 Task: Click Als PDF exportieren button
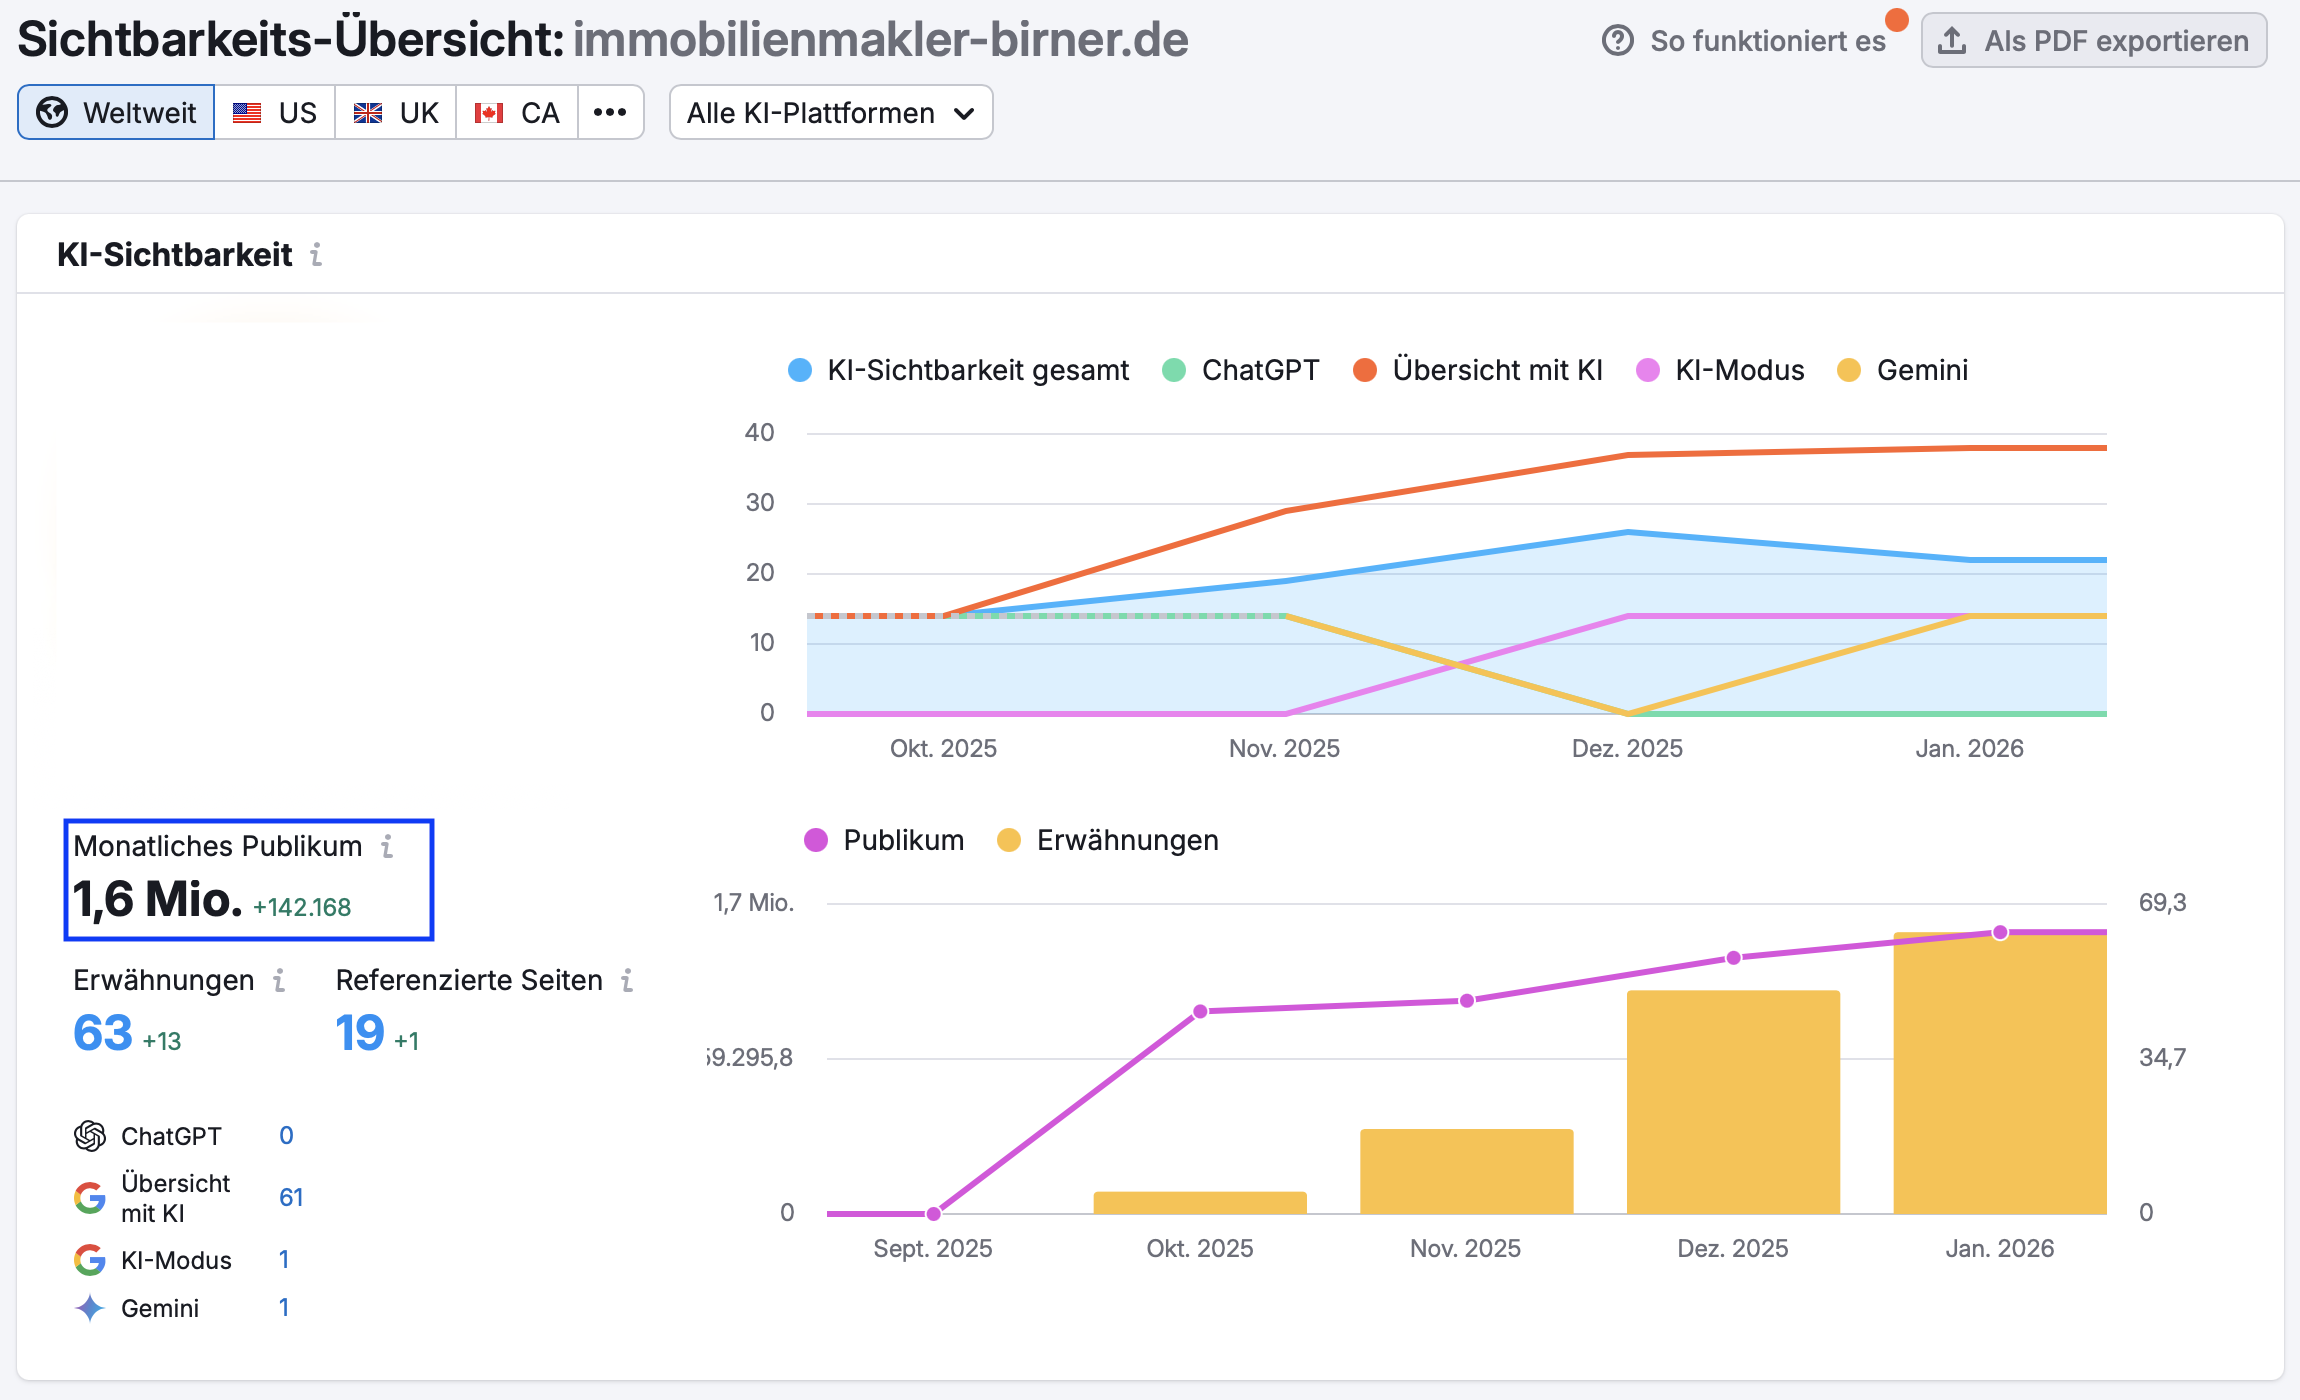click(2094, 41)
